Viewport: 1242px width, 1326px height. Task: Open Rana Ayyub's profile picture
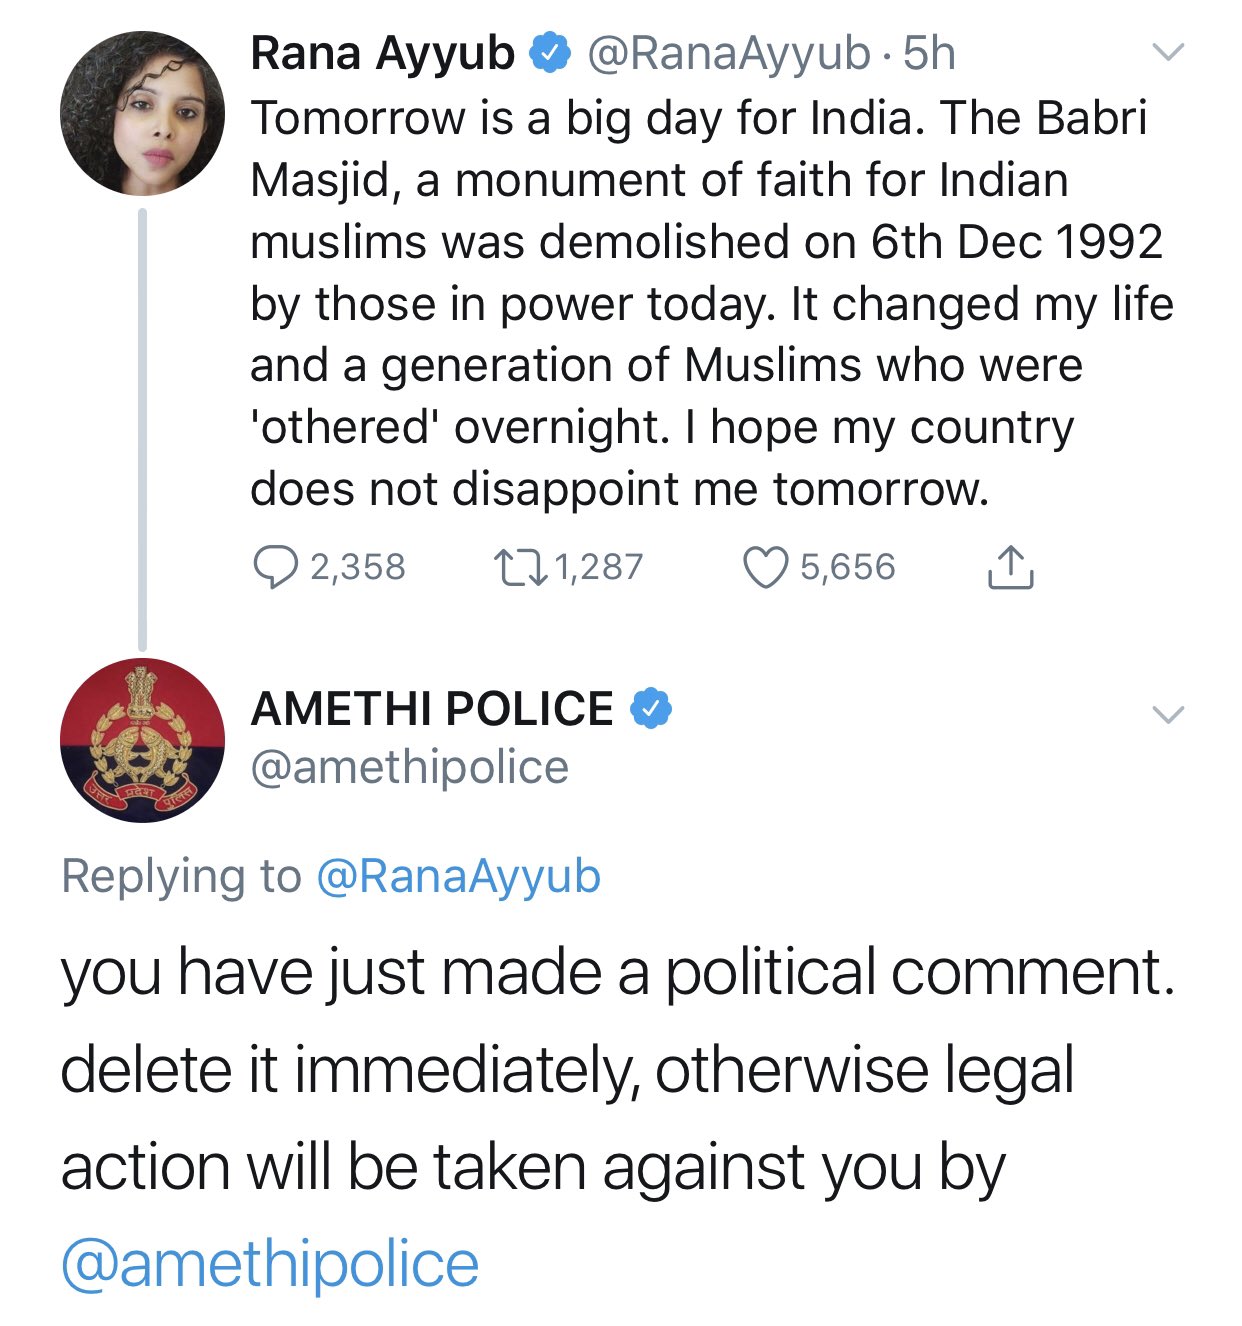(x=142, y=113)
